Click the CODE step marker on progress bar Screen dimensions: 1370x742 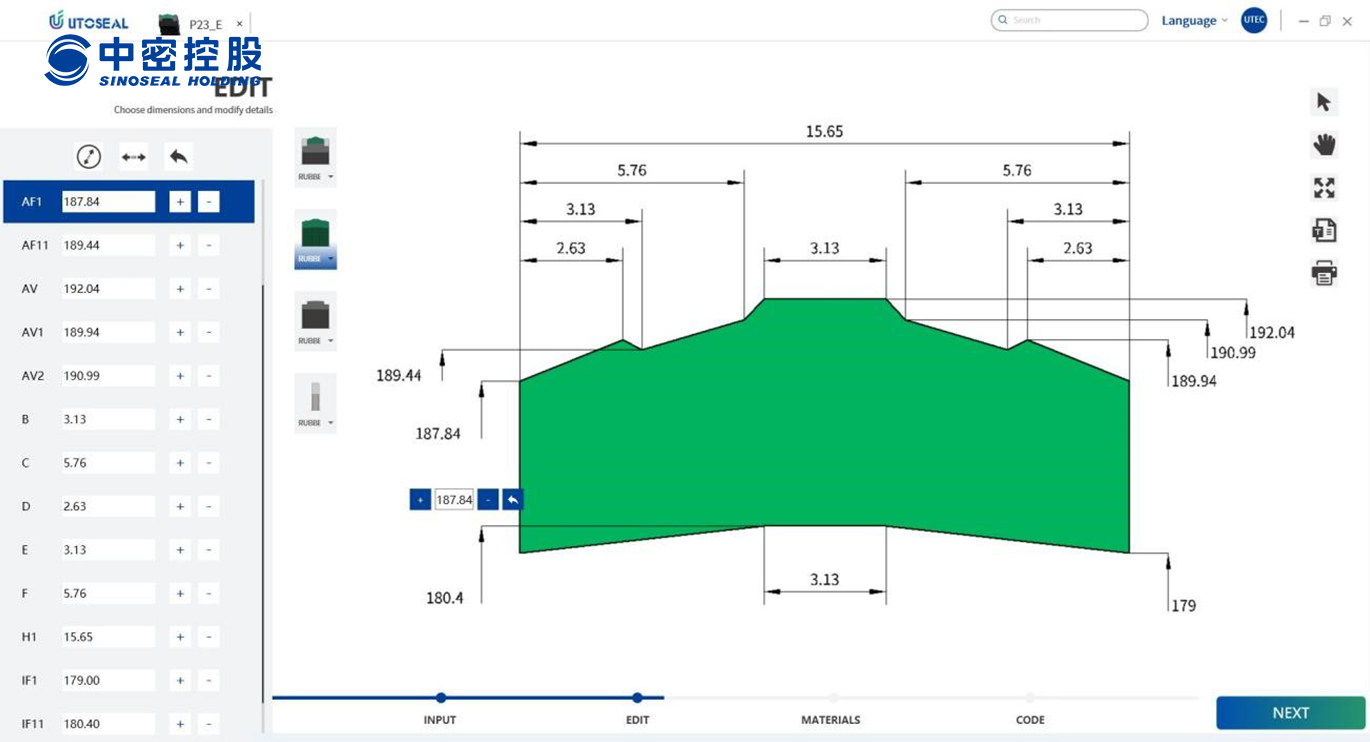coord(1030,699)
